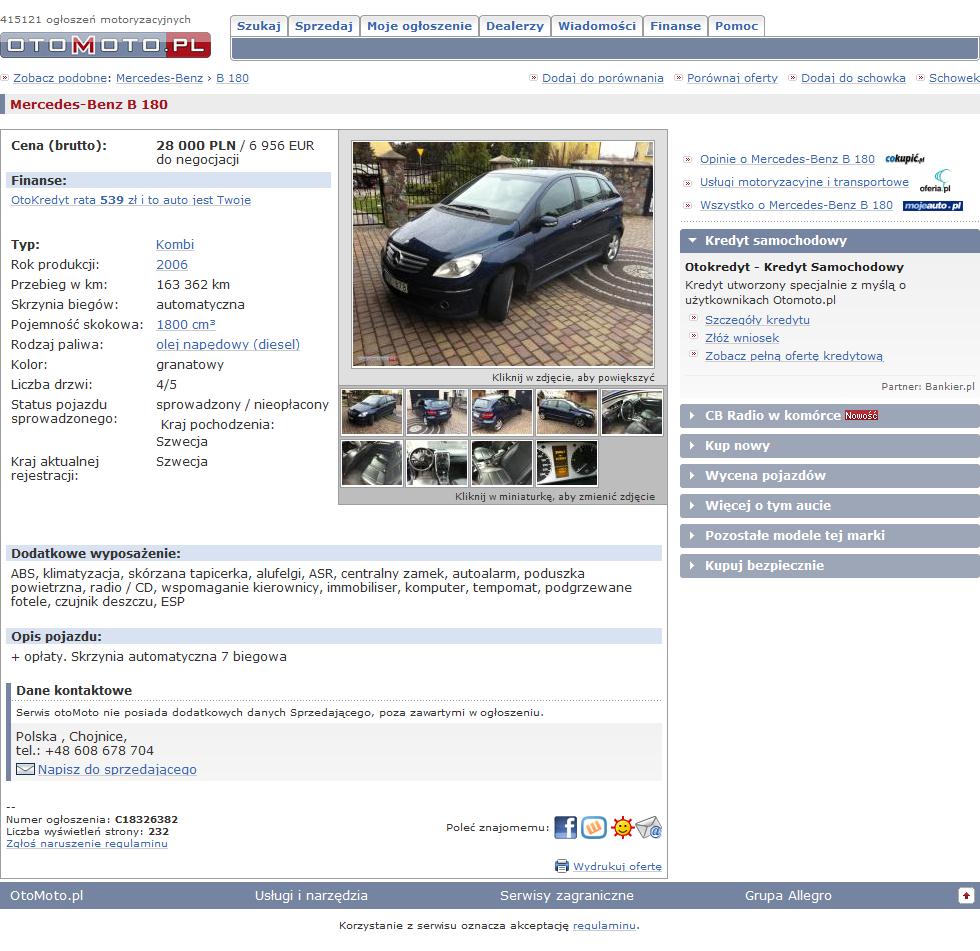Click the 2006 production year link
The image size is (980, 951).
click(172, 264)
